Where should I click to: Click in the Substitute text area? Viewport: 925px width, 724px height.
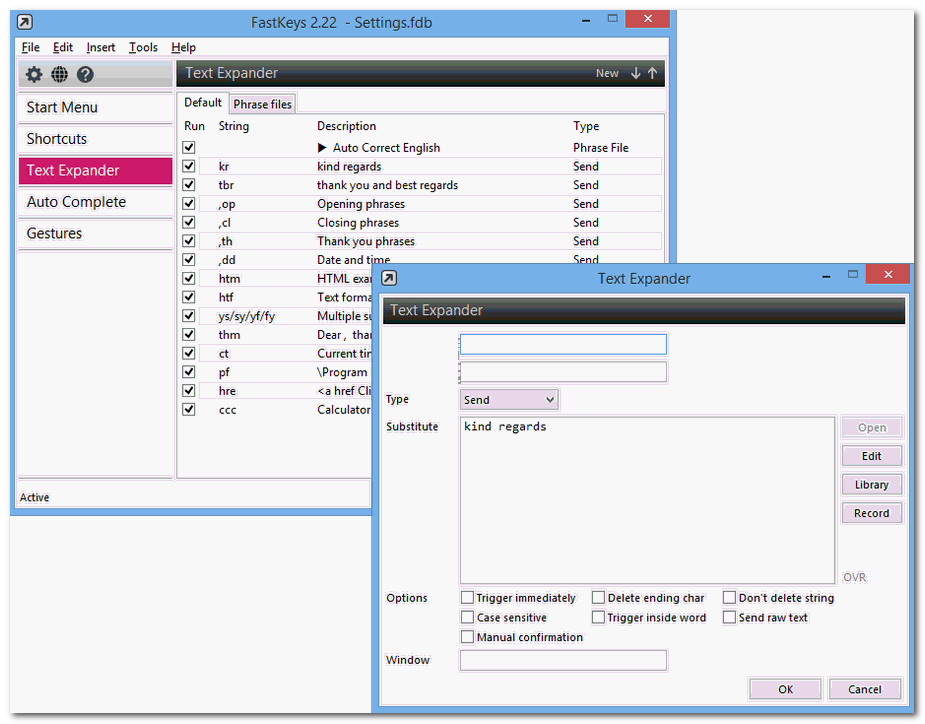click(647, 500)
